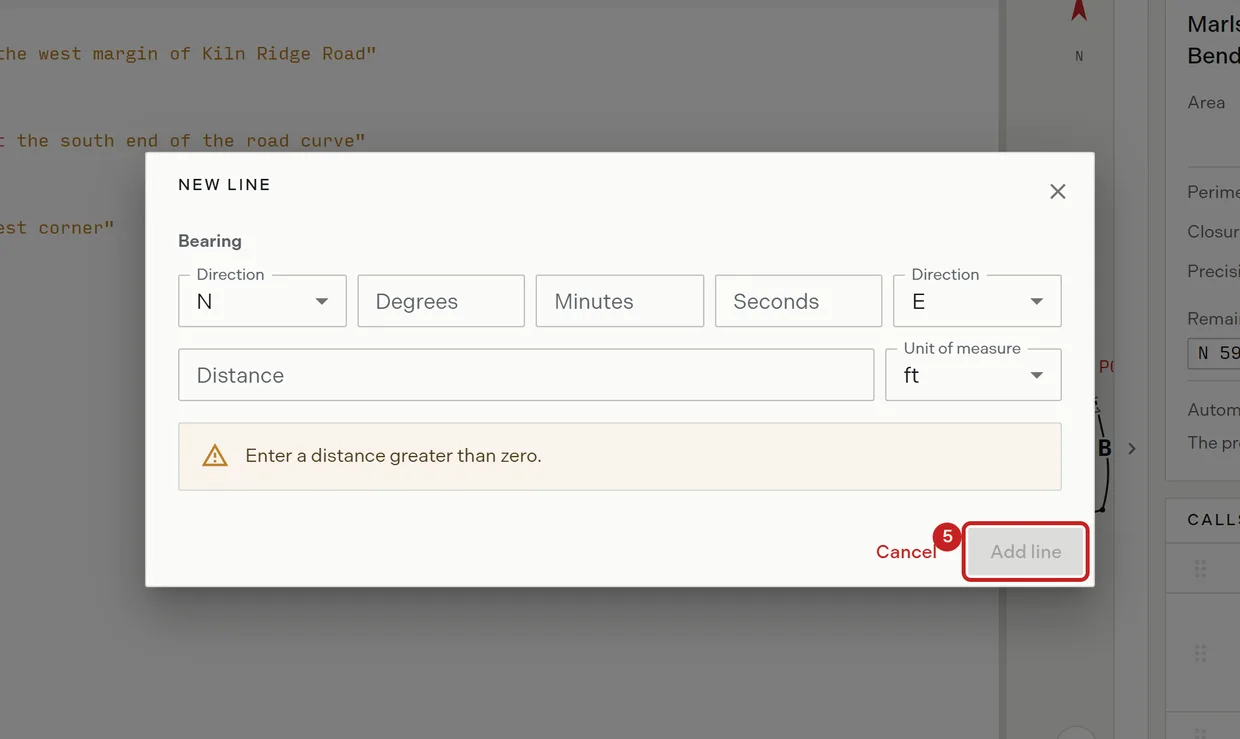Click "Enter a distance greater than zero." message

393,456
